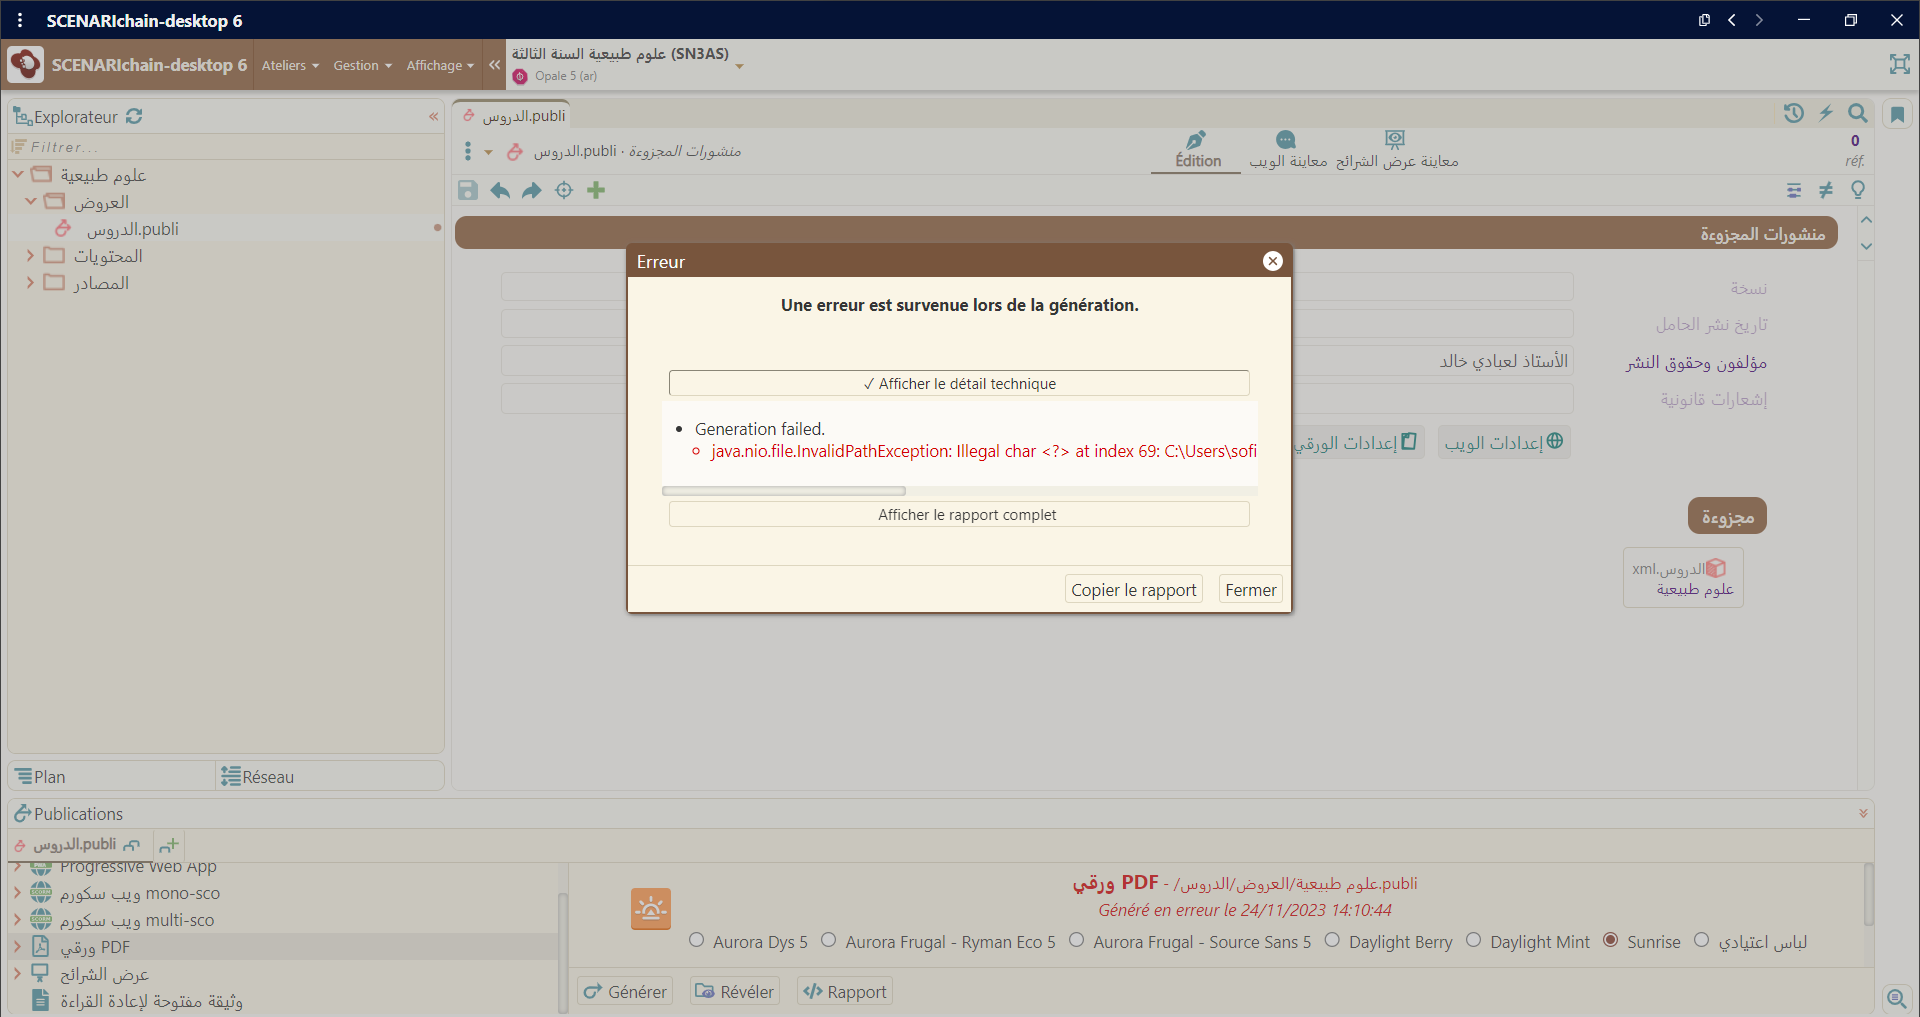Select the Sunrise skin radio button
This screenshot has height=1017, width=1920.
point(1610,940)
